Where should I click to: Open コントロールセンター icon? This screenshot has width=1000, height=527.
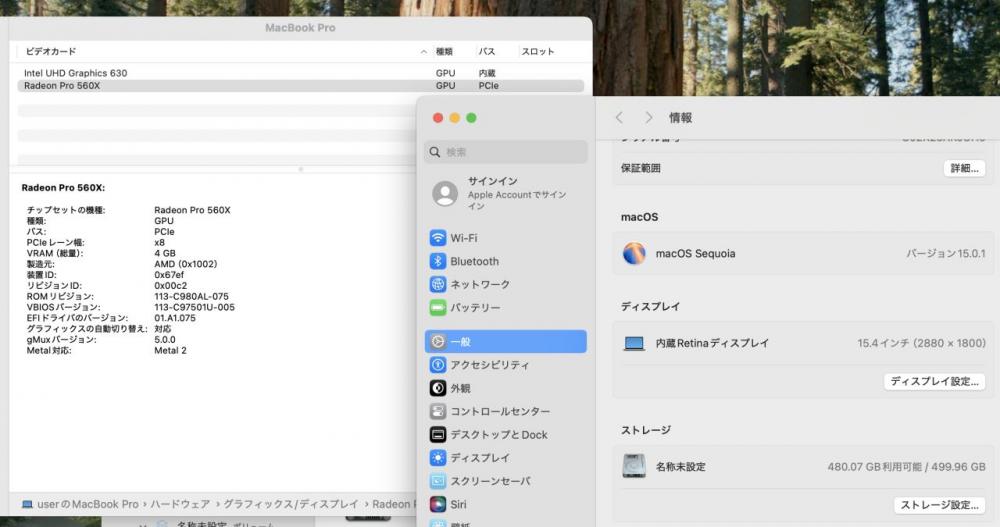(438, 411)
